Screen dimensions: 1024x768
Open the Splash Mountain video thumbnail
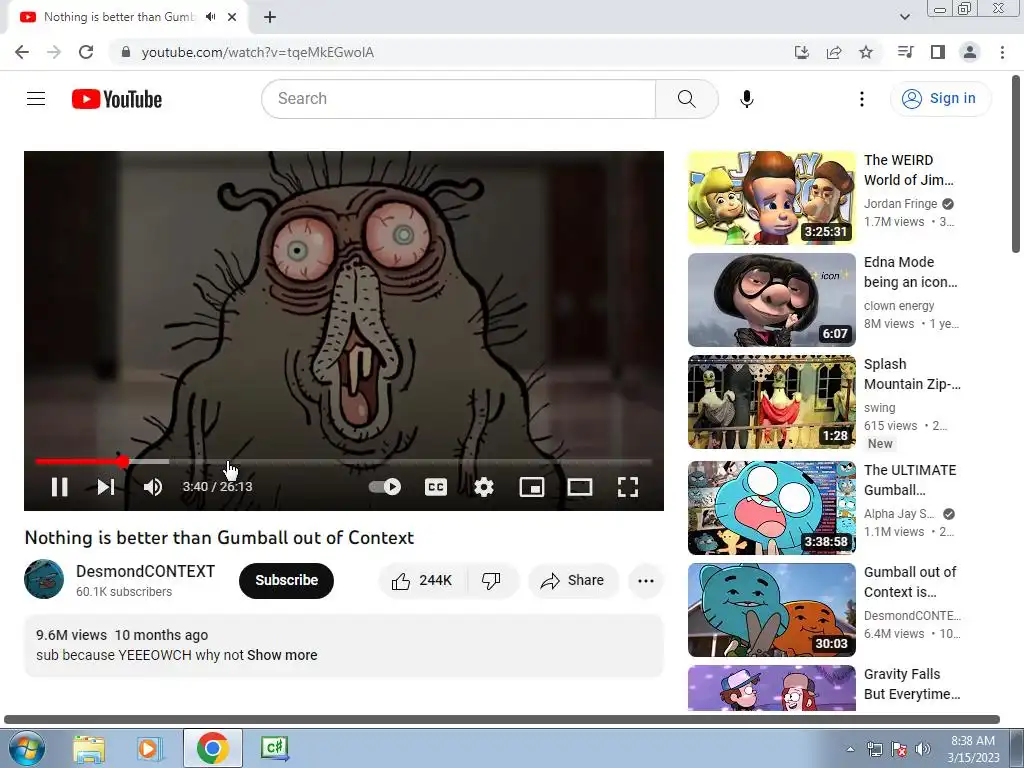coord(771,402)
